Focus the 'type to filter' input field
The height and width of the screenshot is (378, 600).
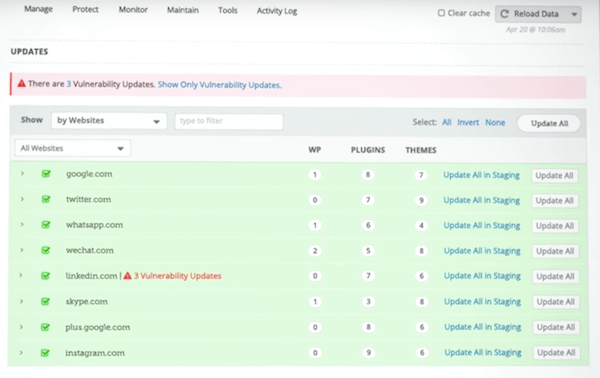point(229,121)
